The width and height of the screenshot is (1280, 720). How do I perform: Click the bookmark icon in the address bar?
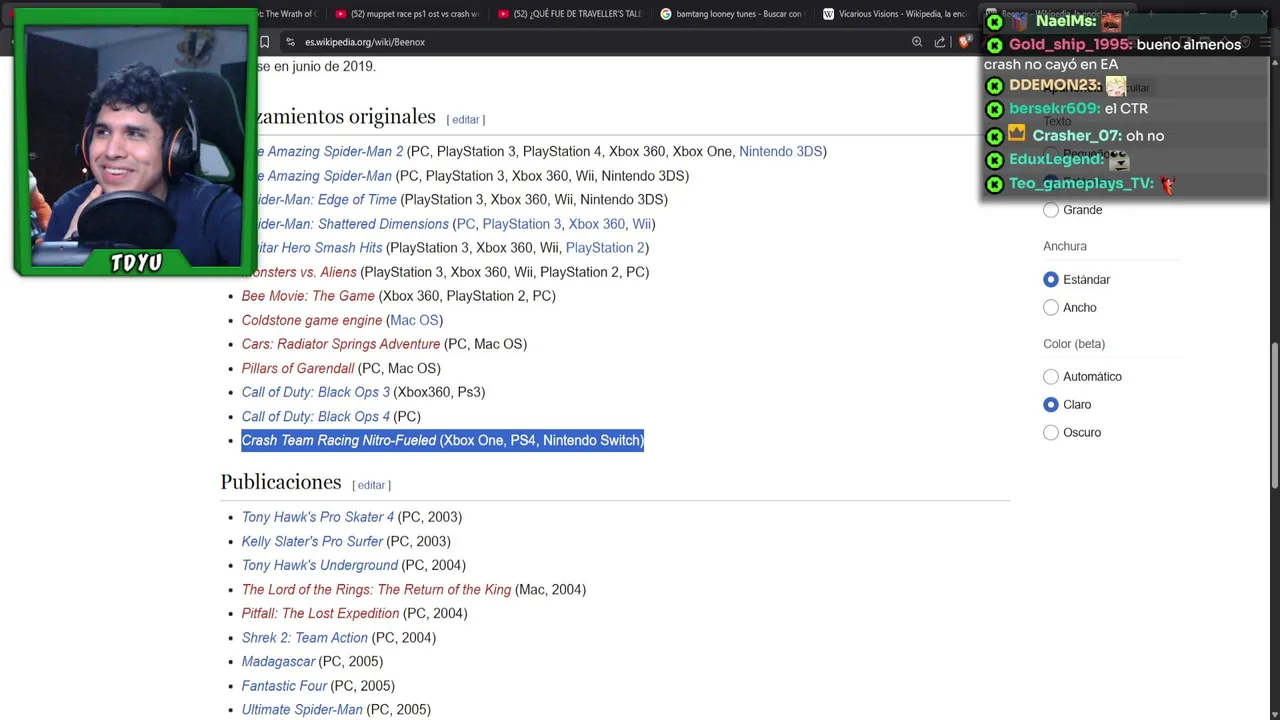pos(264,42)
